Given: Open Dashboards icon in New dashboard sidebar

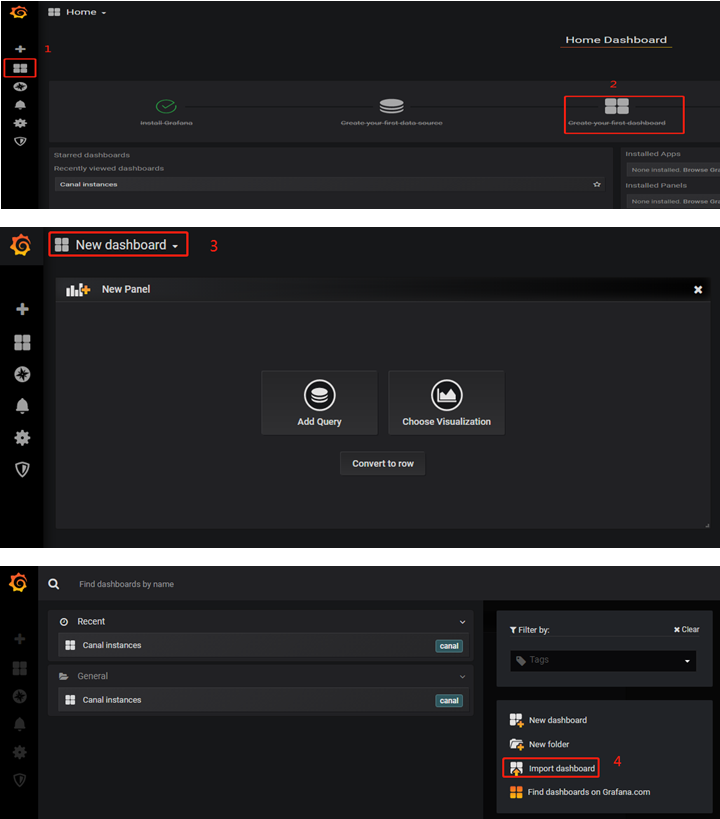Looking at the screenshot, I should 22,343.
